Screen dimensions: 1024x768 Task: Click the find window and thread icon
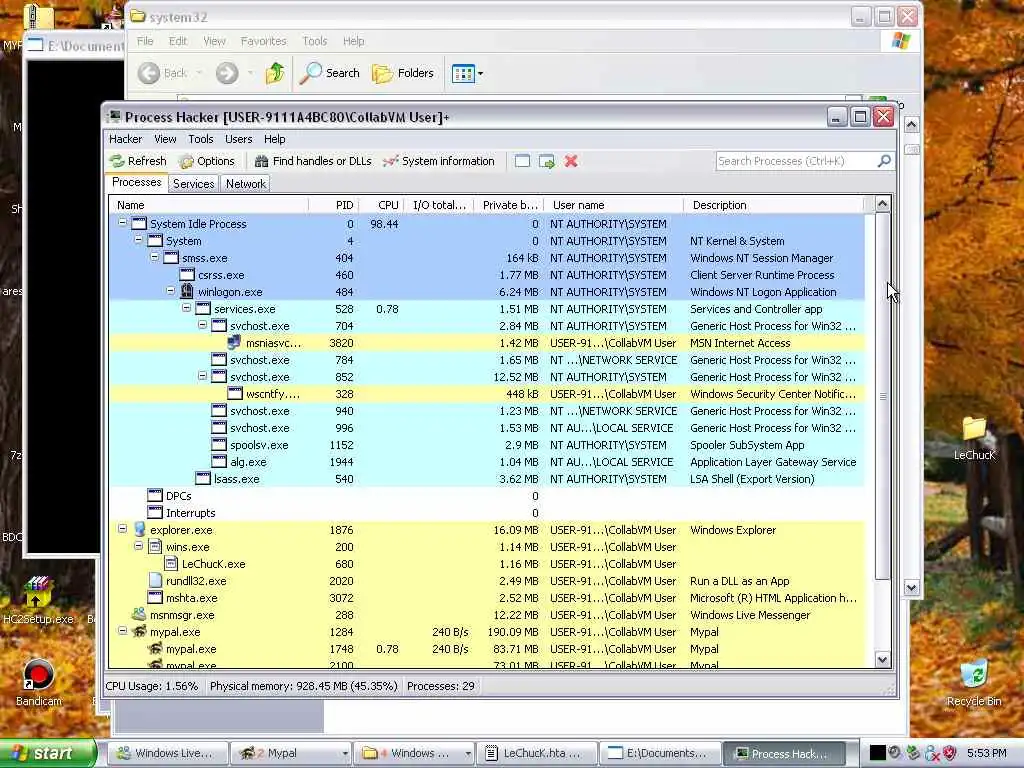point(547,161)
